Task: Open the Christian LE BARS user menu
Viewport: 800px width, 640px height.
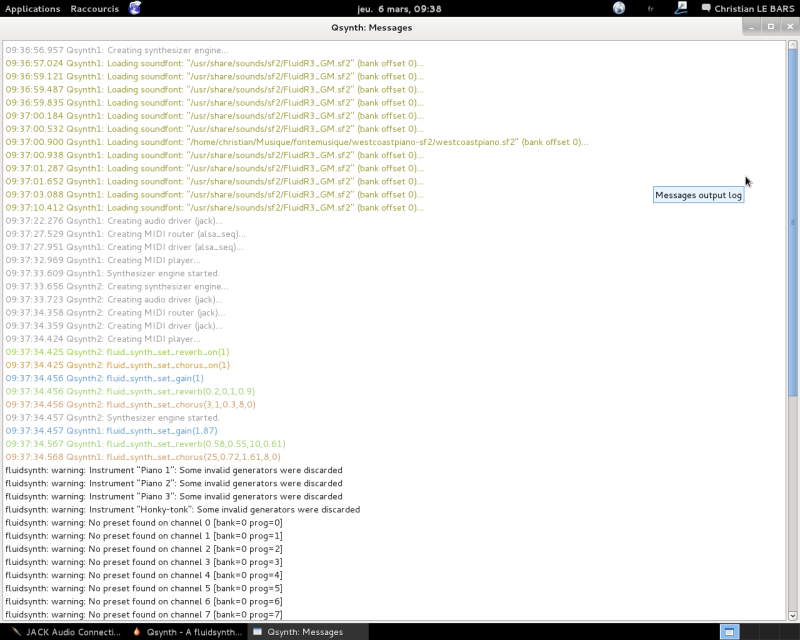Action: (x=754, y=9)
